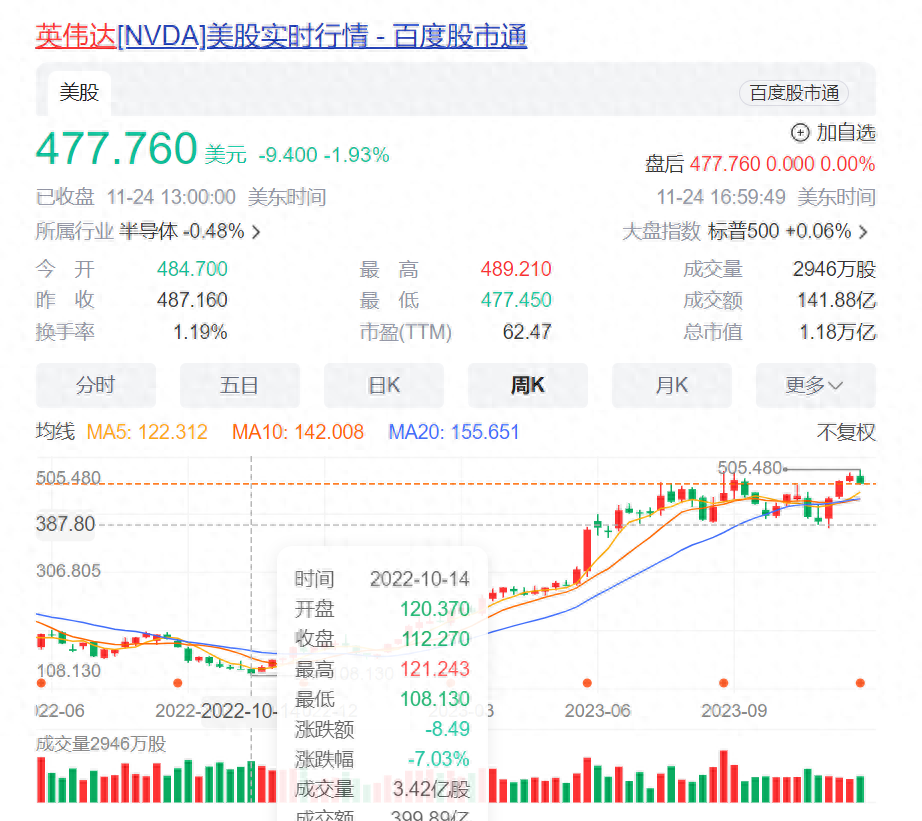Click the 今开 value 484.700
The height and width of the screenshot is (821, 922).
[x=192, y=269]
